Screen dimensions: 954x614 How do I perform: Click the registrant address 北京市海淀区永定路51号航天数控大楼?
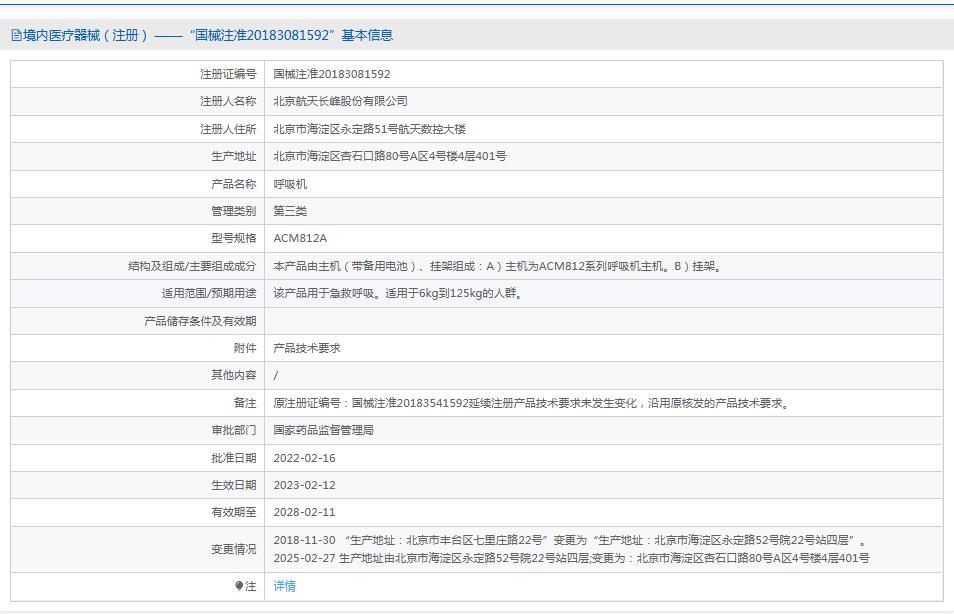pyautogui.click(x=369, y=129)
